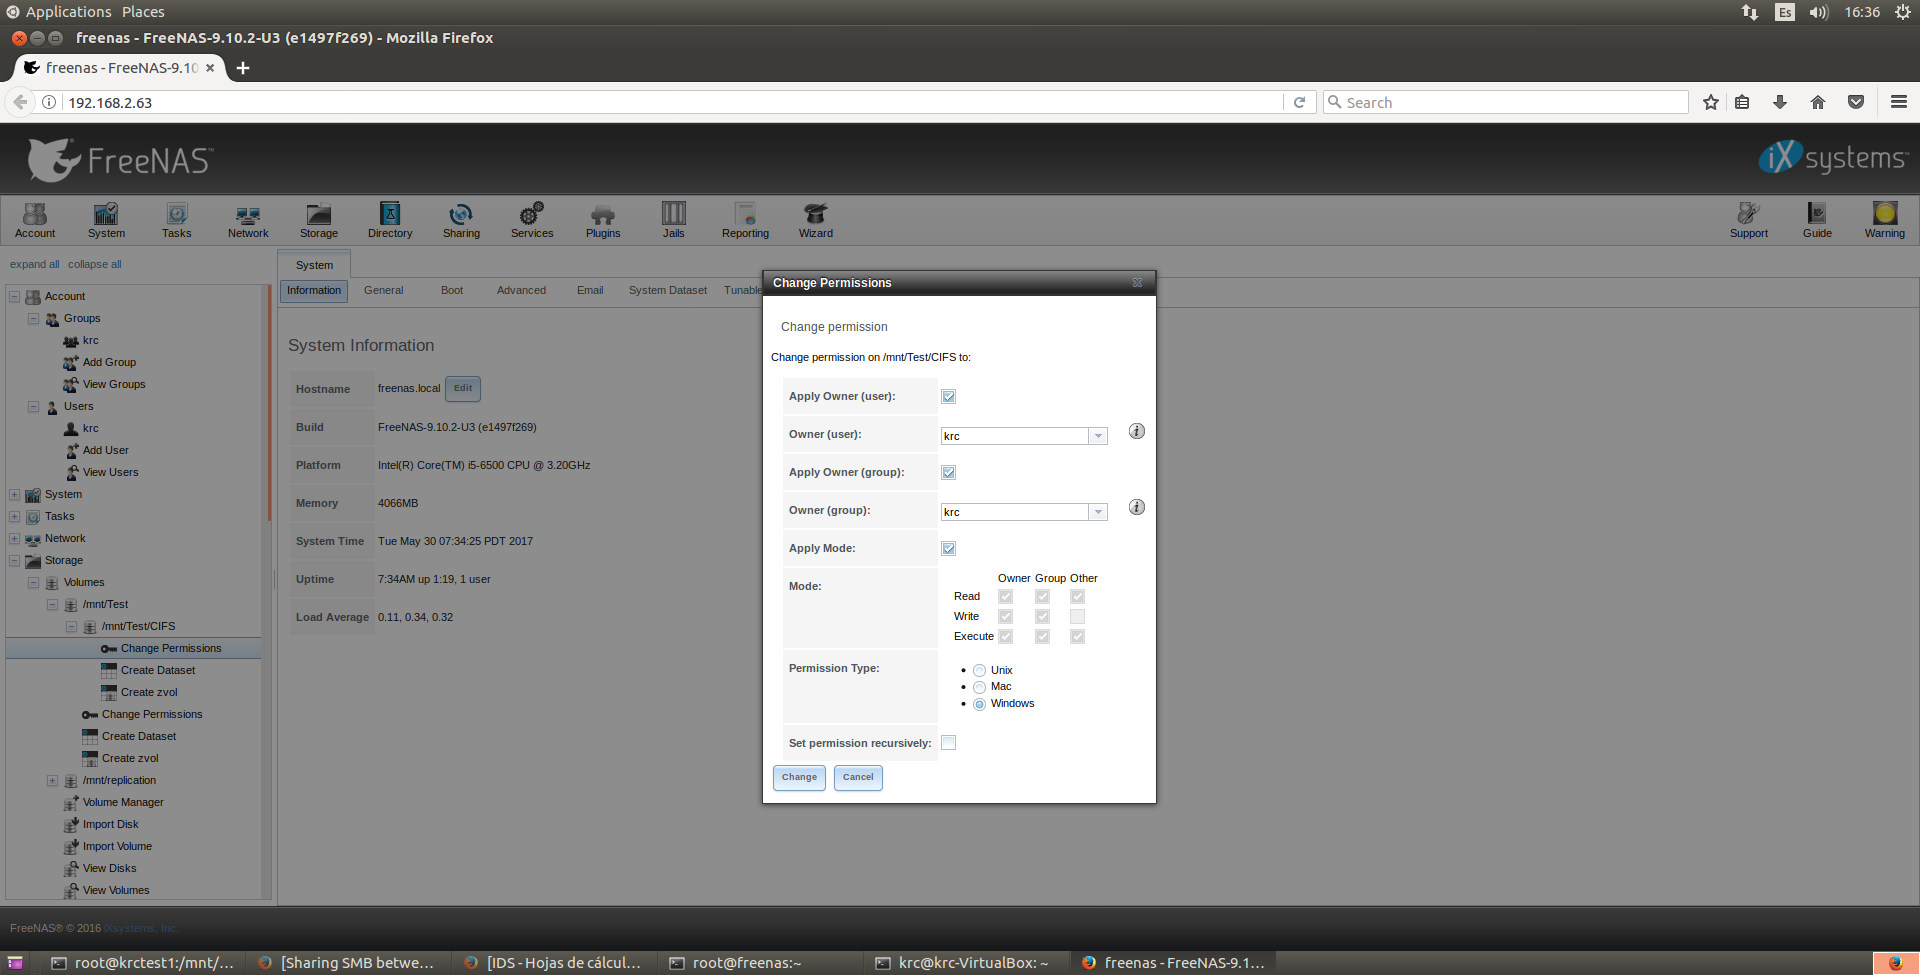Click the hostname Edit button
The image size is (1920, 975).
[x=463, y=388]
